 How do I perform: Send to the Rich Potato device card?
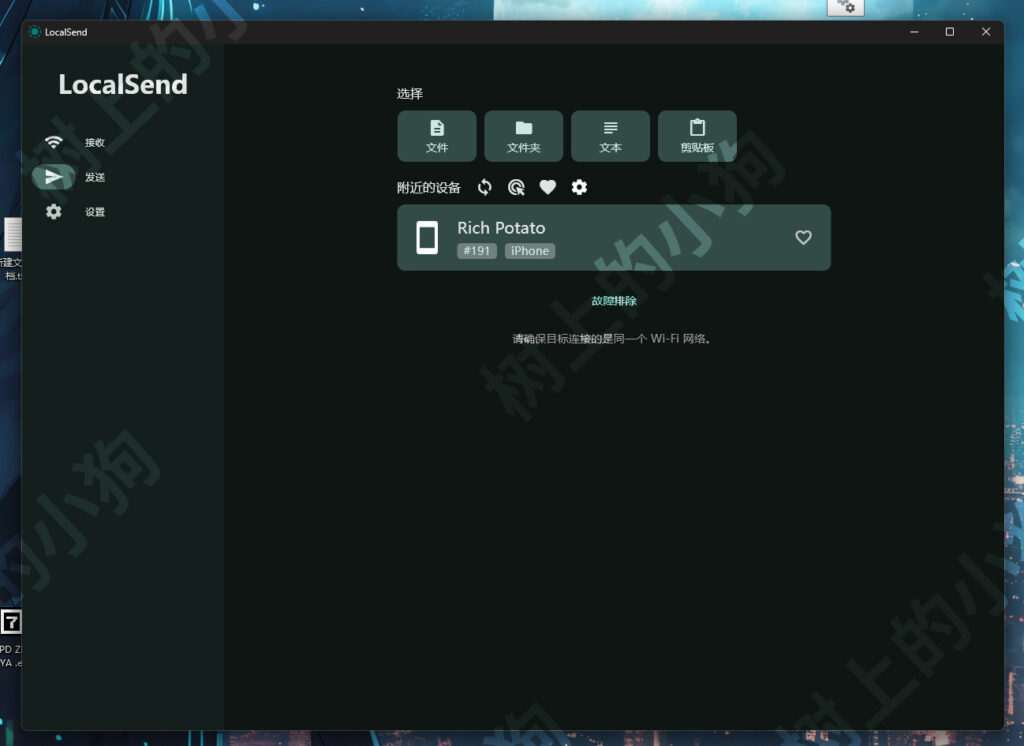pos(614,237)
